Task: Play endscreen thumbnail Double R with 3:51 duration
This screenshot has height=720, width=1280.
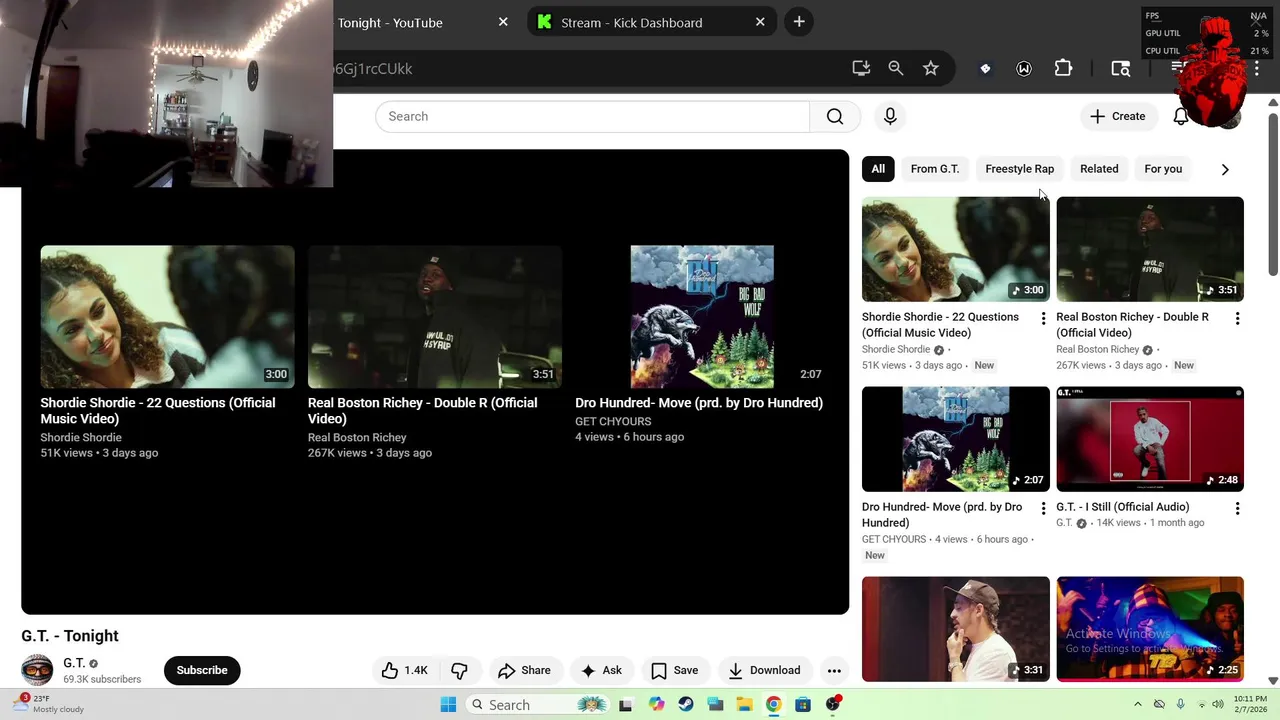Action: click(x=434, y=317)
